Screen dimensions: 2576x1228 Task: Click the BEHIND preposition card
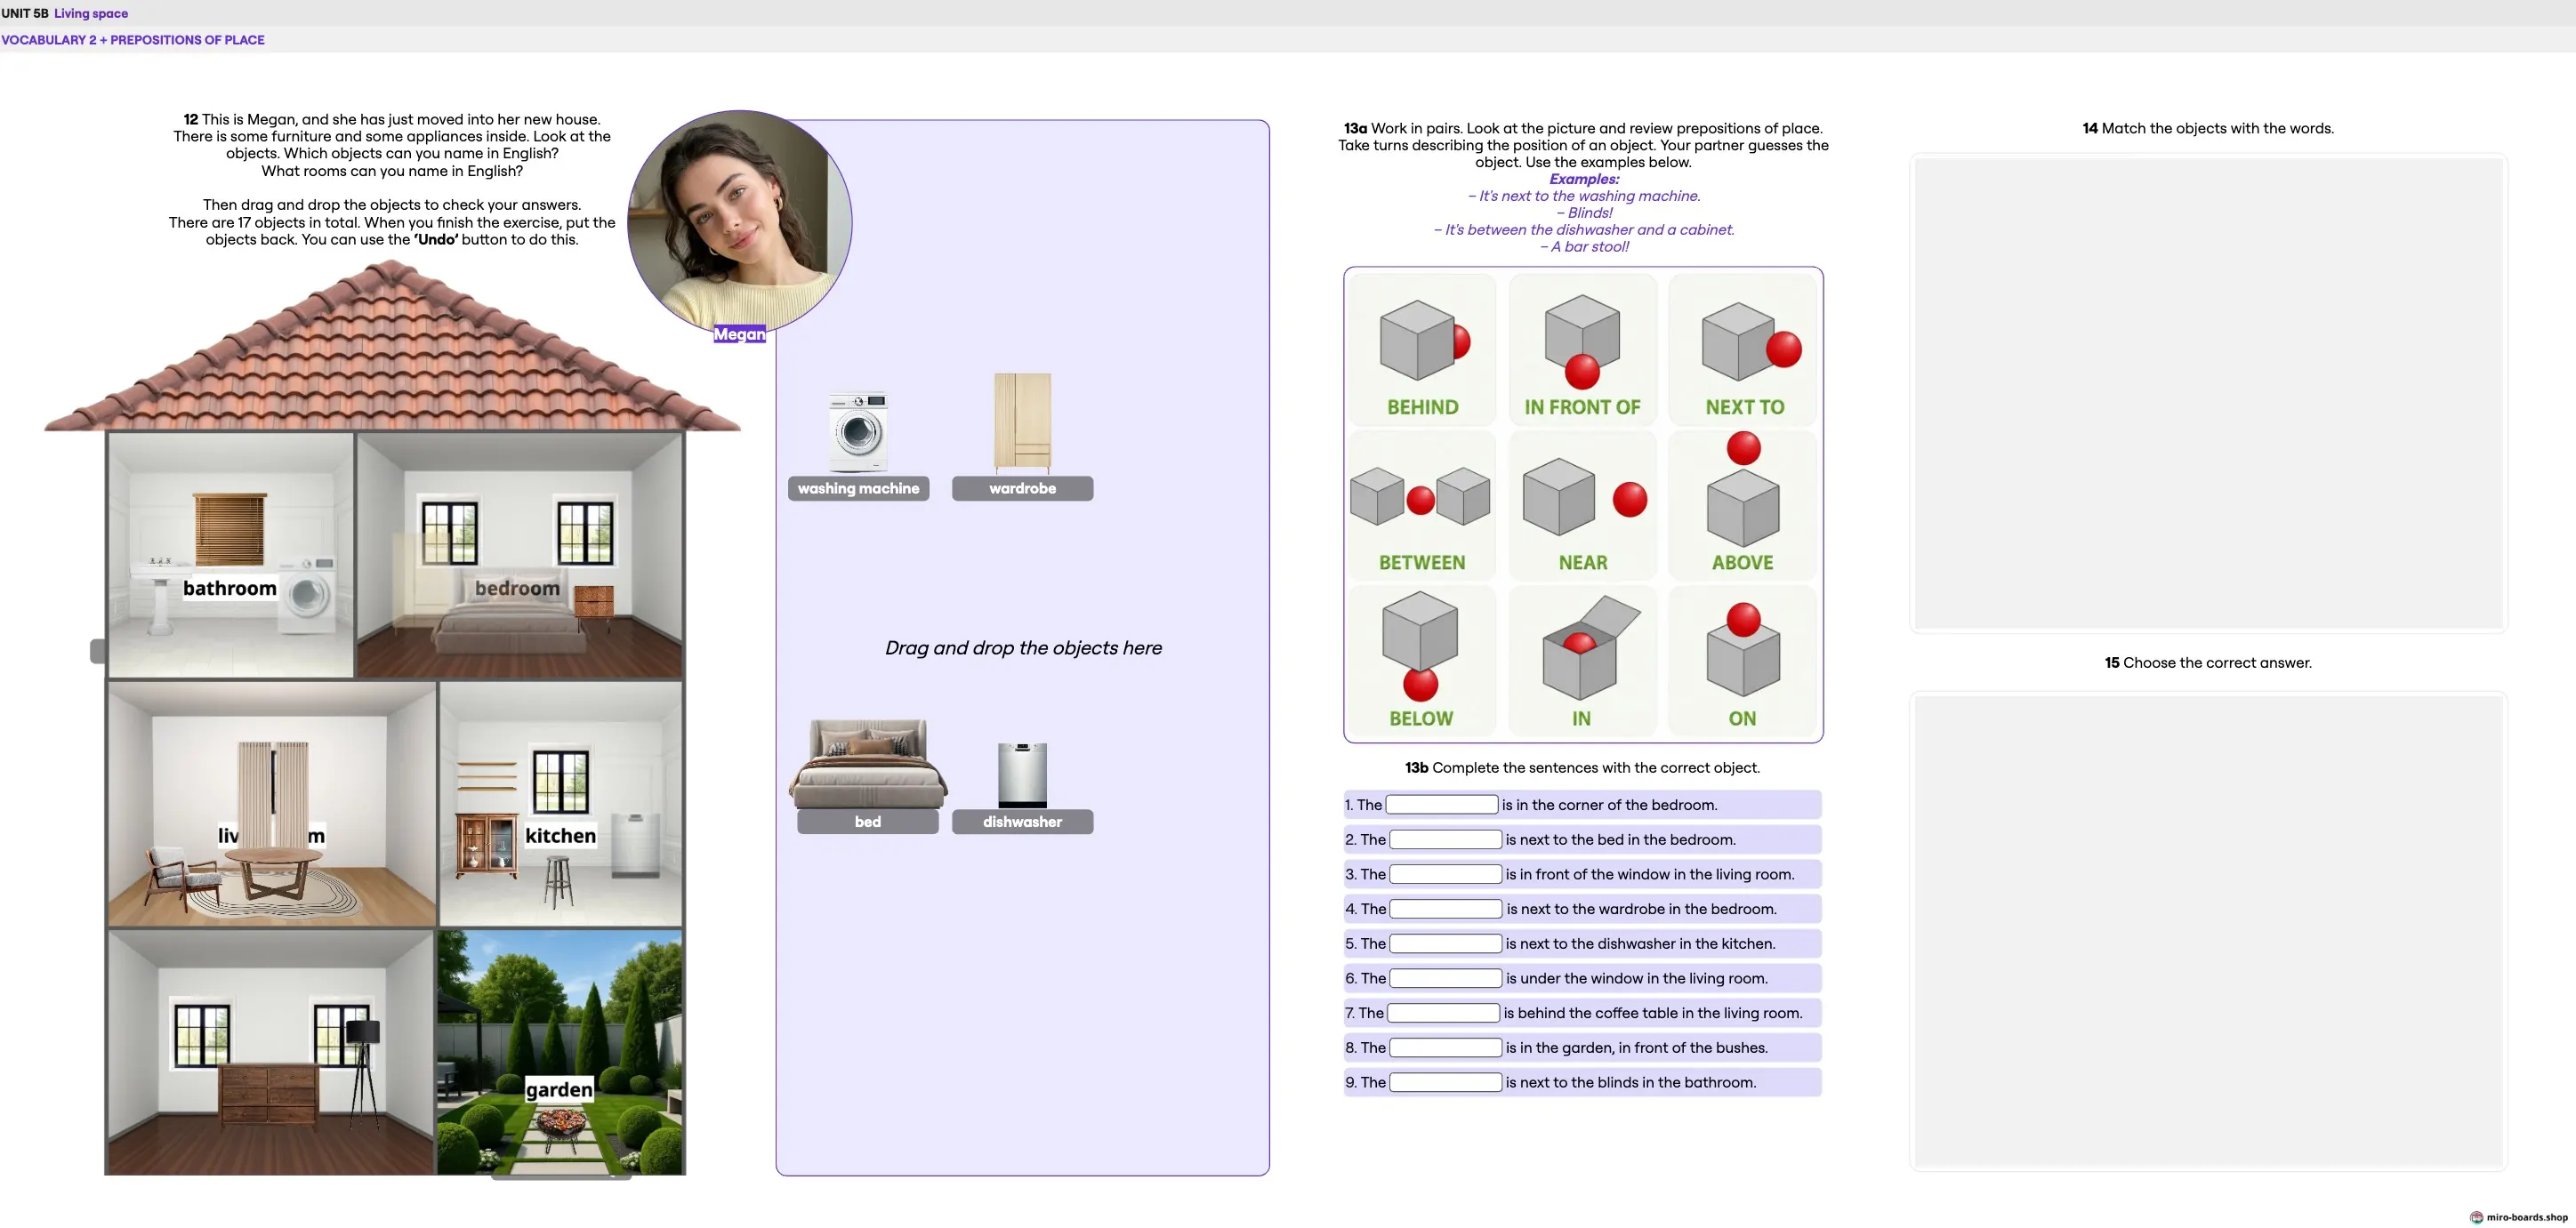[x=1422, y=349]
